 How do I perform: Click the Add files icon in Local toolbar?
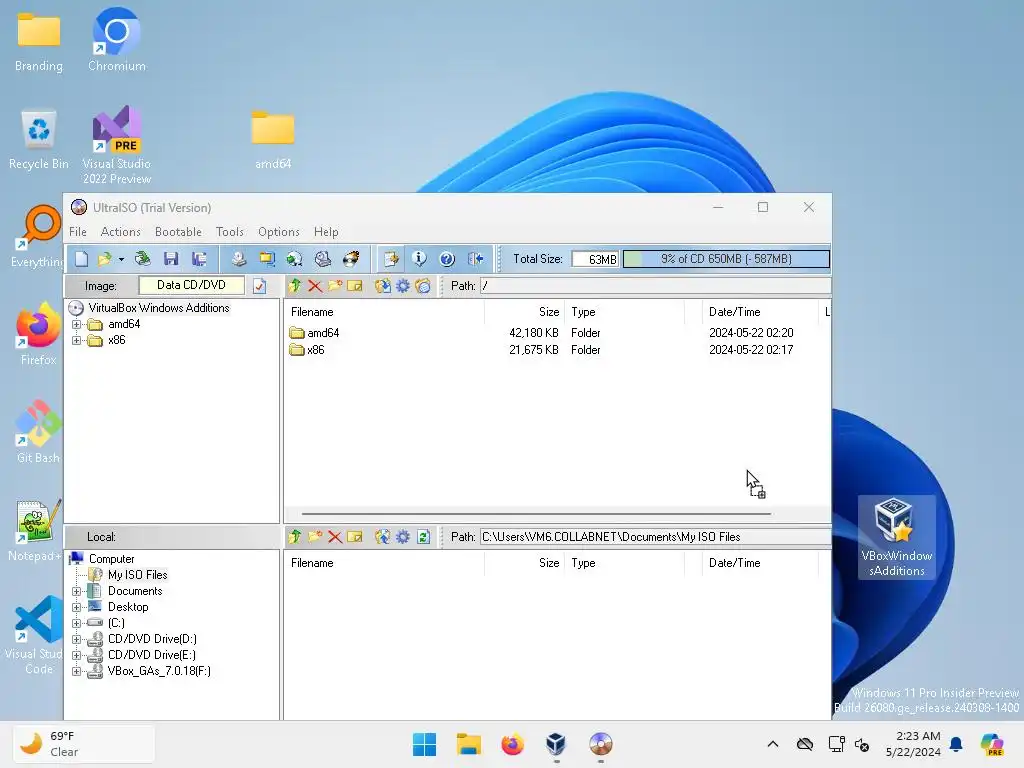click(x=383, y=537)
